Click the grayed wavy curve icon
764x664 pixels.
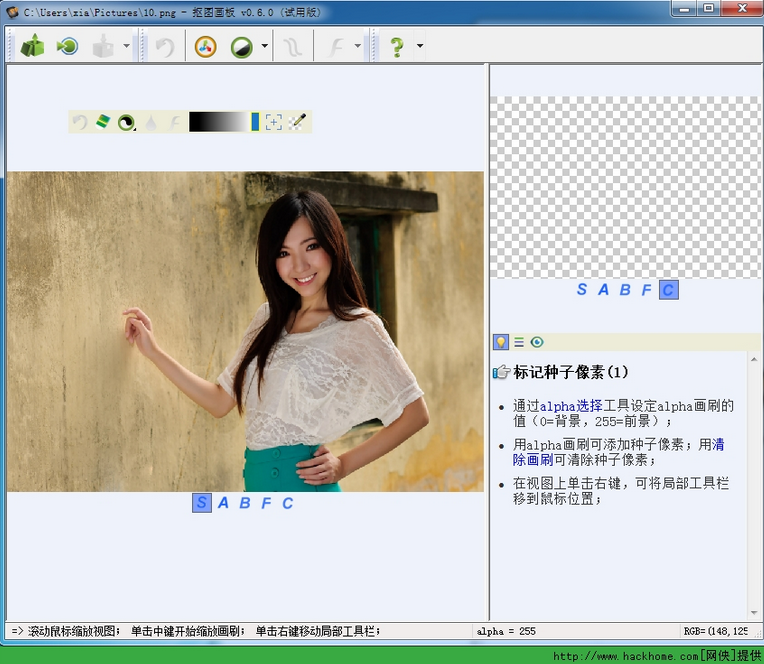tap(293, 47)
